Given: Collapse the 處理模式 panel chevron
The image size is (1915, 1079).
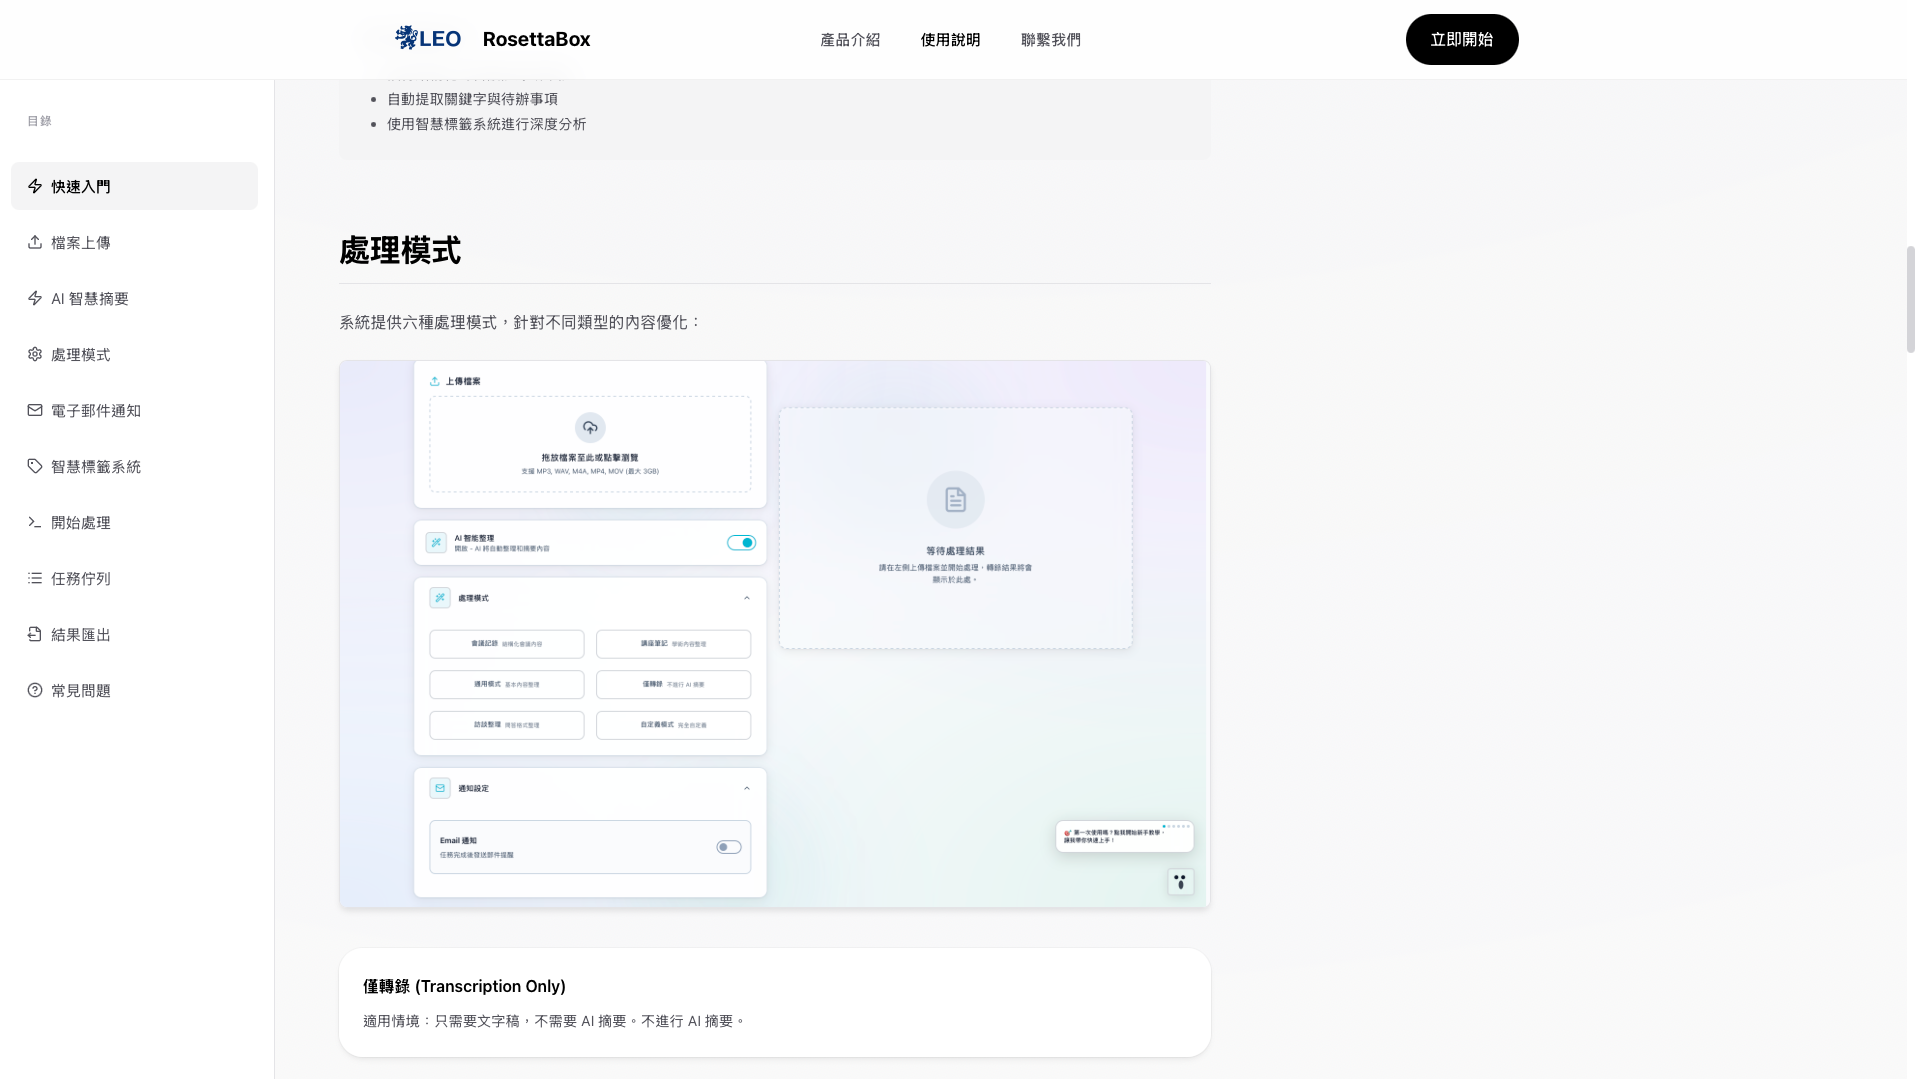Looking at the screenshot, I should [747, 598].
